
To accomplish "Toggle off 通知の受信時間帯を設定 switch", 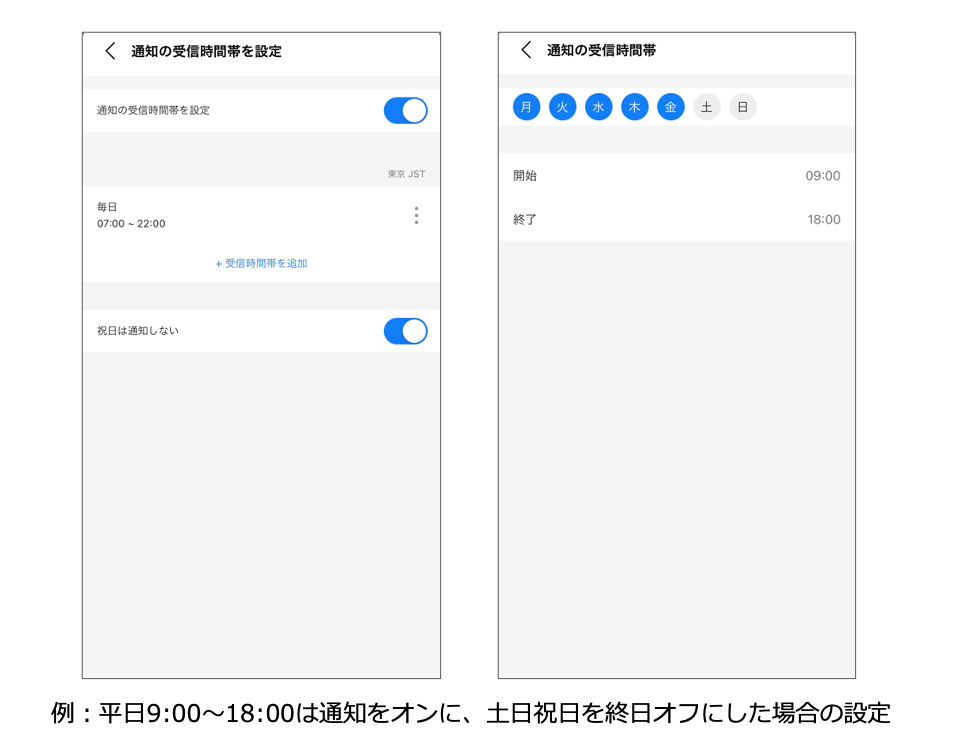I will click(x=405, y=110).
